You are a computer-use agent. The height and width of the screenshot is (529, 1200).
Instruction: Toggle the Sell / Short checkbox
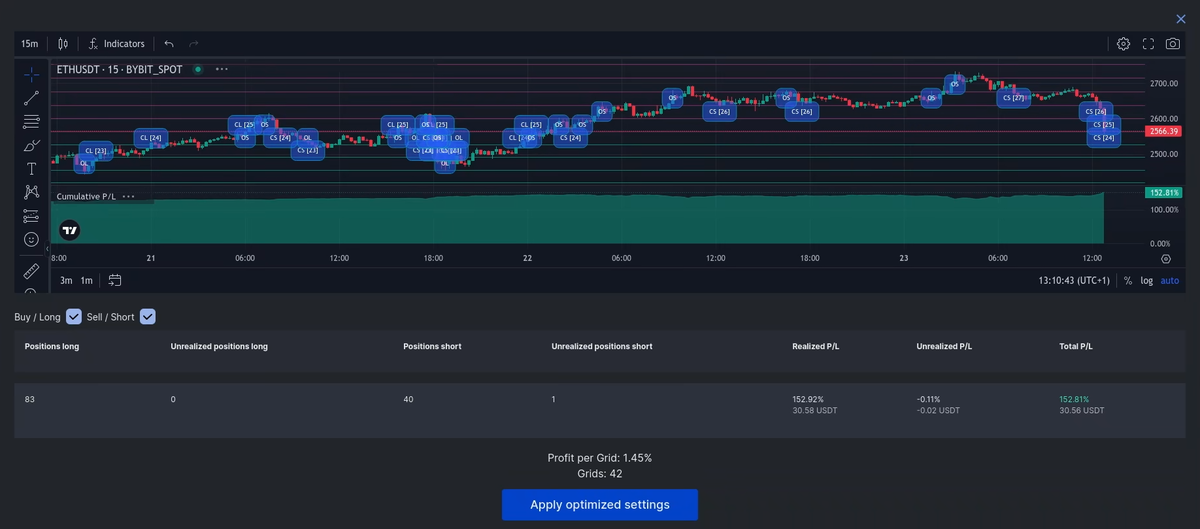pyautogui.click(x=148, y=317)
